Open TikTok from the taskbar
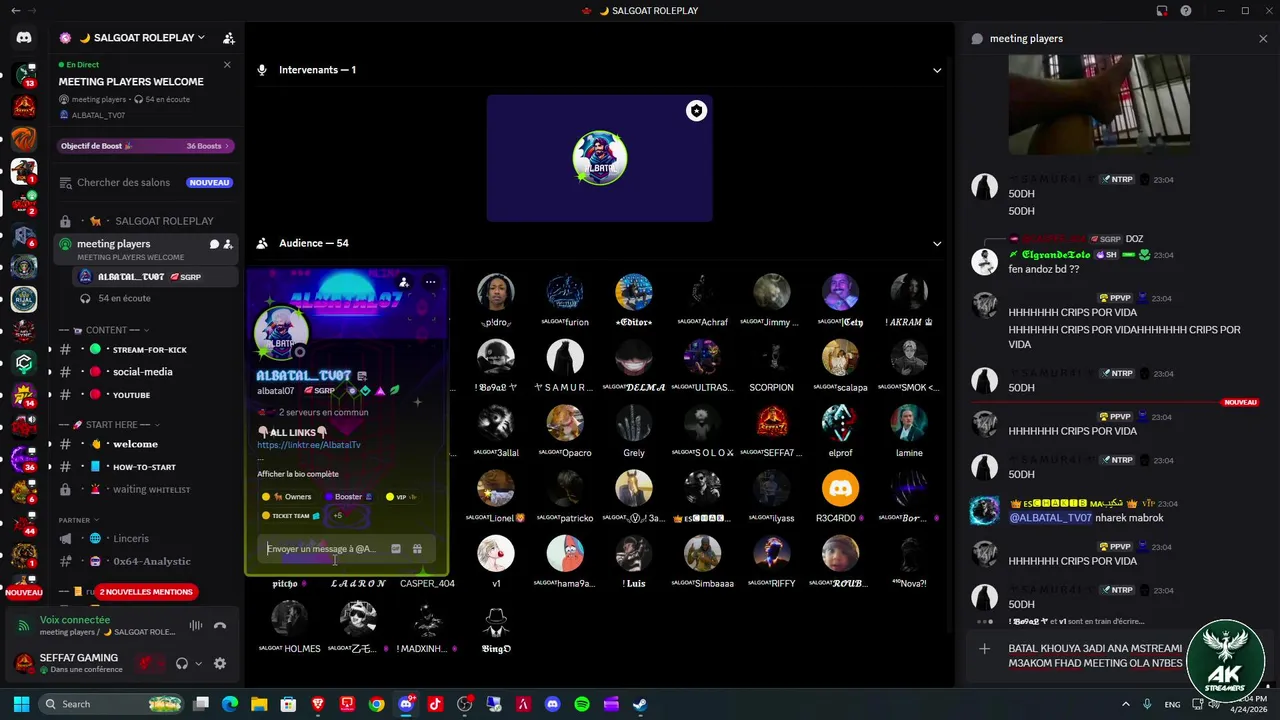Screen dimensions: 1280x720 435,704
